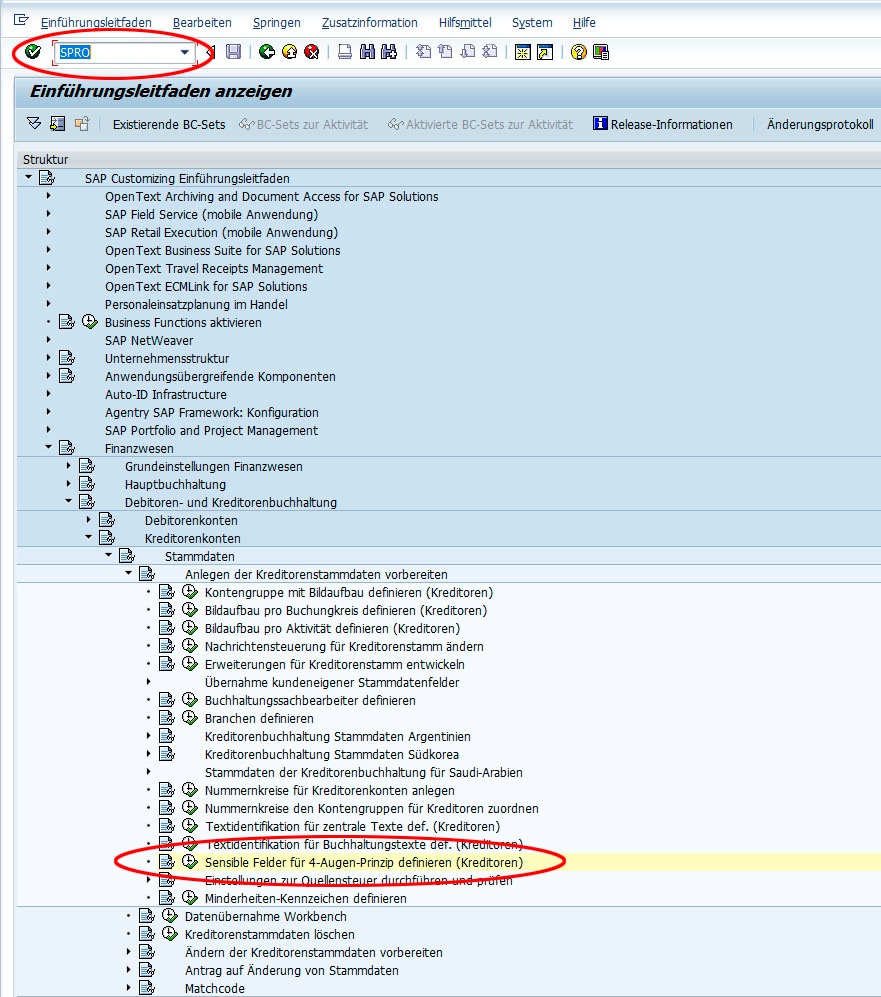Execute activity icon for Minderheiten-Kennzeichen definieren
Viewport: 881px width, 997px height.
[189, 898]
